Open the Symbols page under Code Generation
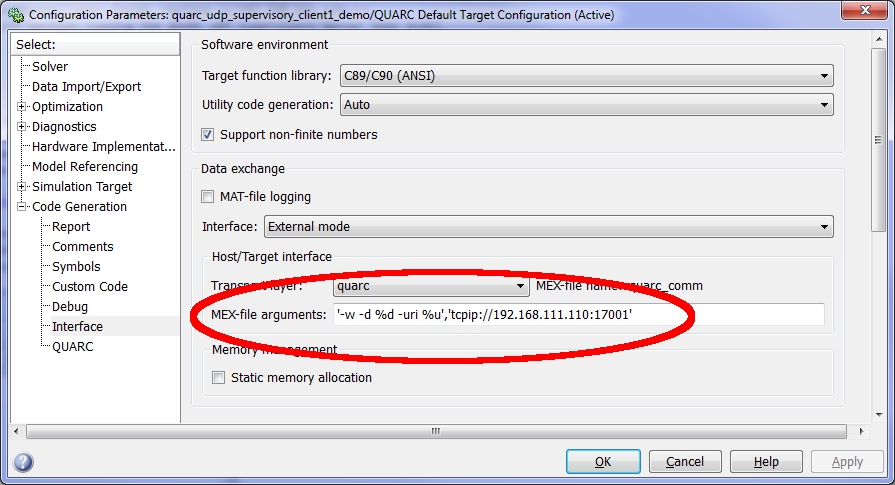The height and width of the screenshot is (485, 895). [76, 266]
